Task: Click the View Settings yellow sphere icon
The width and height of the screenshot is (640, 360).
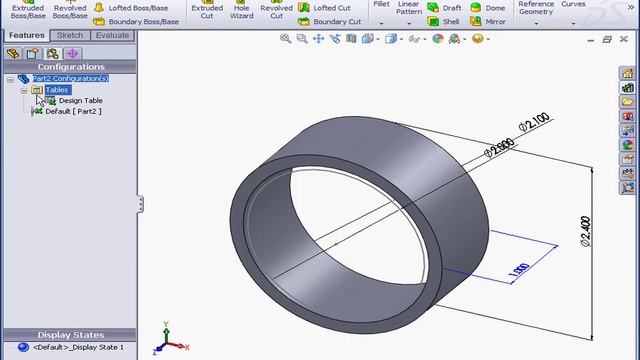Action: pos(478,39)
